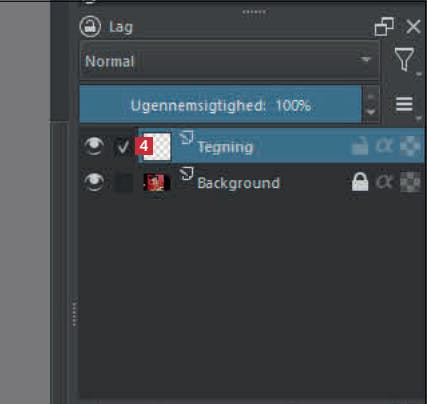
Task: Open the Normal blending mode dropdown
Action: click(x=229, y=61)
